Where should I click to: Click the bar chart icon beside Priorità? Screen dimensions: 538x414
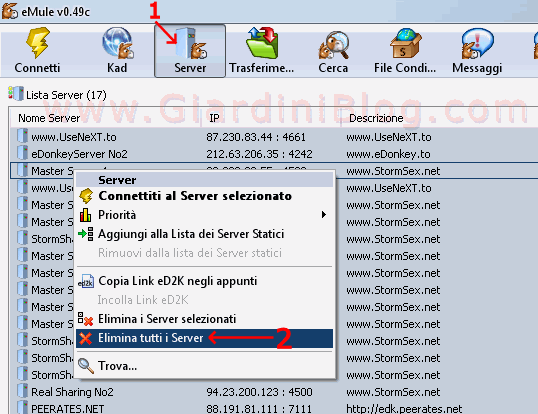[x=85, y=215]
